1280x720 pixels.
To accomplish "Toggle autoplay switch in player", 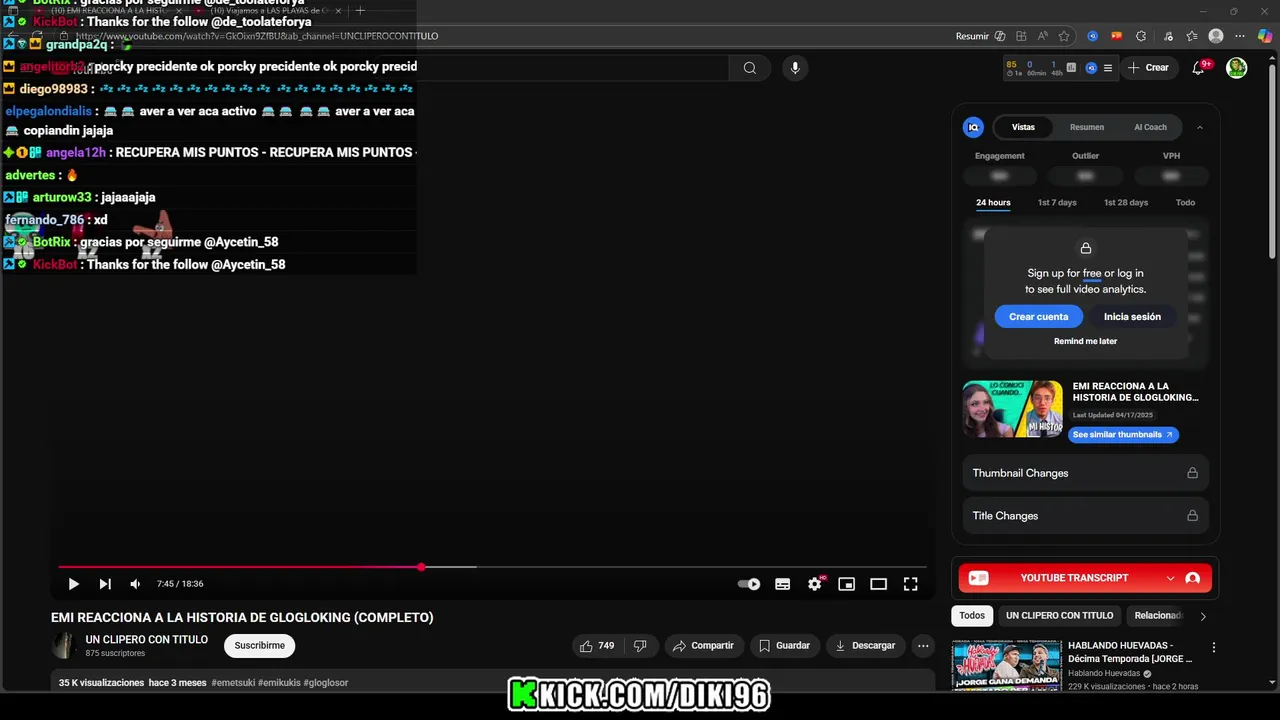I will [749, 584].
